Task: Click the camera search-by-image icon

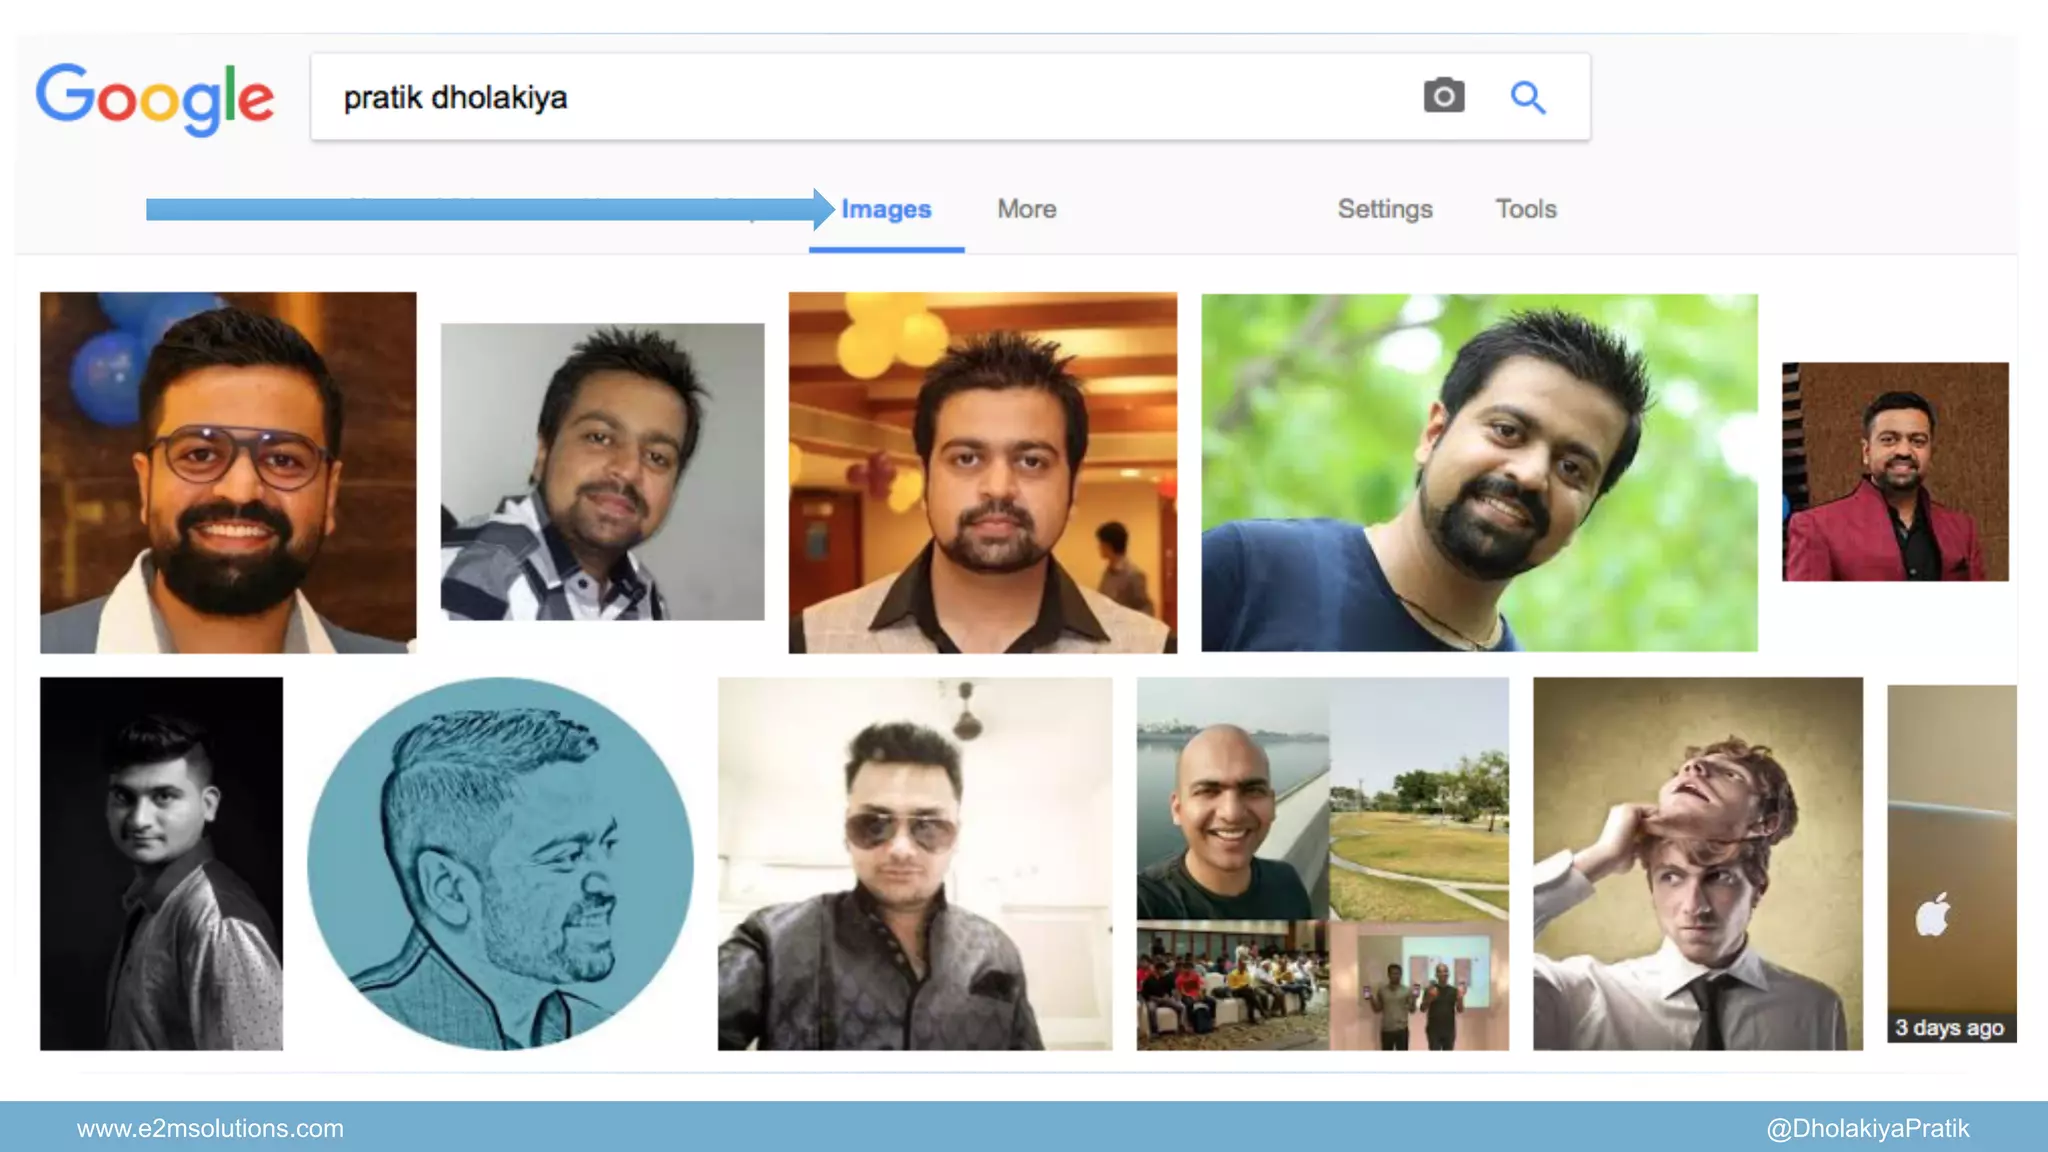Action: (x=1443, y=96)
